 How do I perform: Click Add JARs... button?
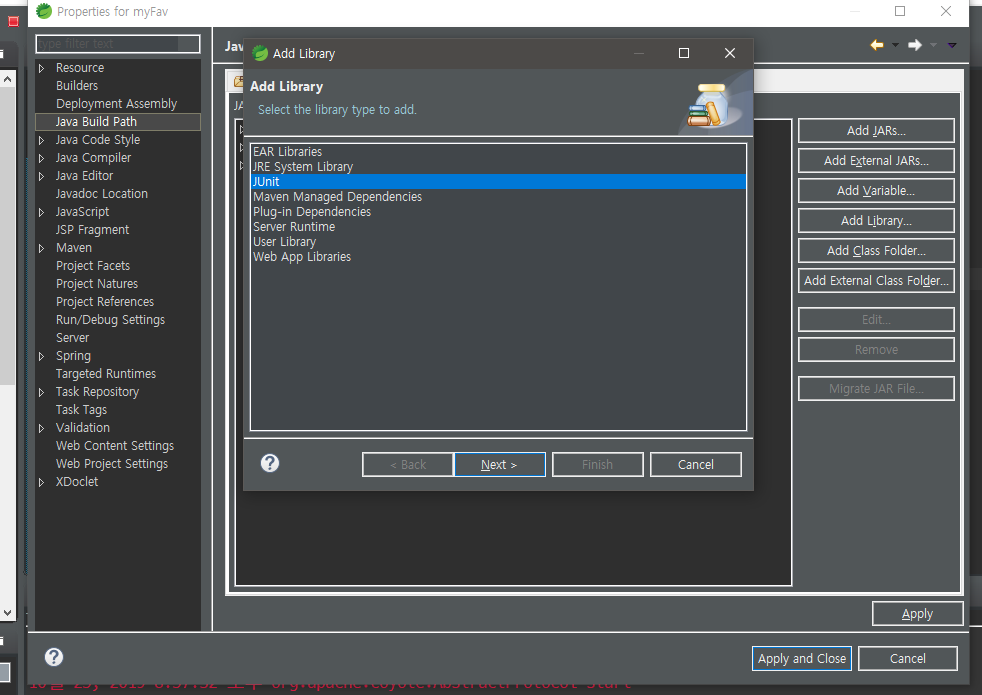tap(876, 130)
